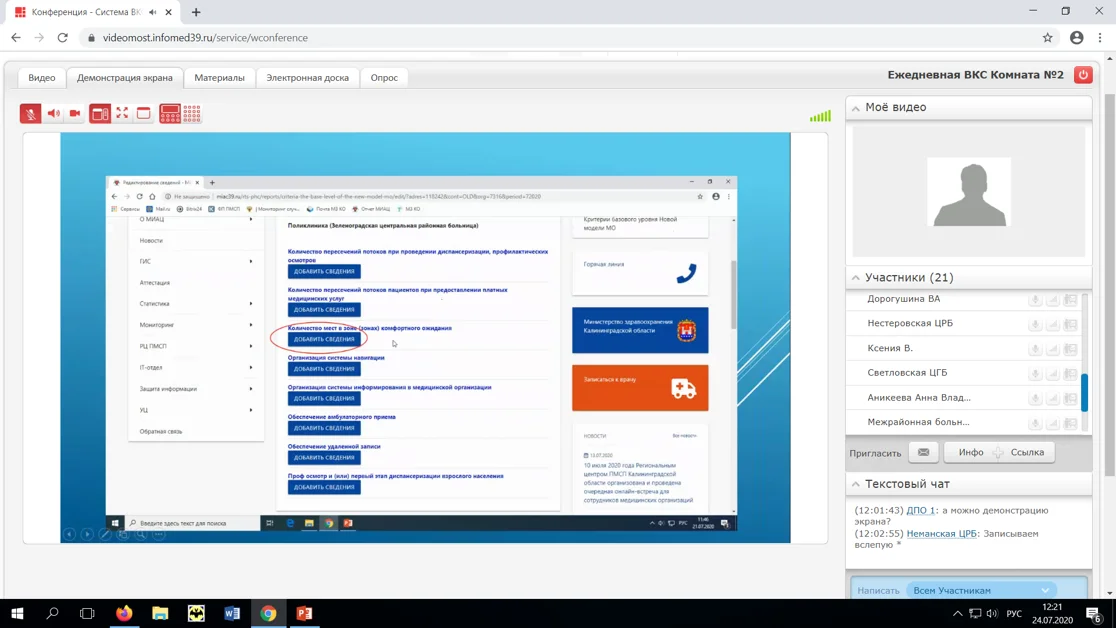Collapse the 'Участники (21)' panel

(x=856, y=278)
